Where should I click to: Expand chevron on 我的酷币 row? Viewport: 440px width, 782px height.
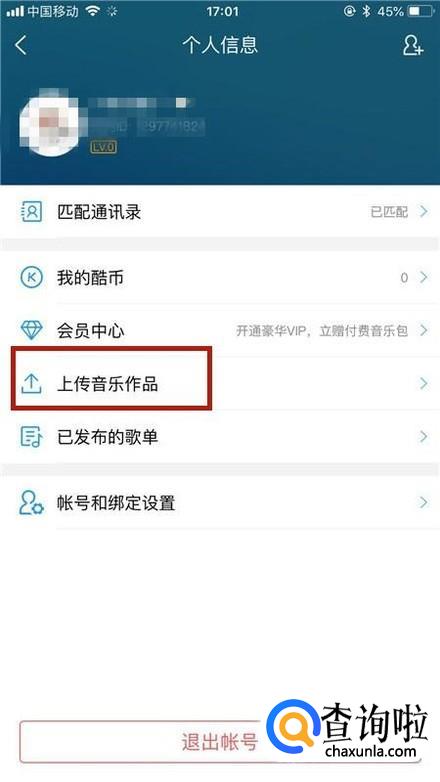[x=424, y=277]
